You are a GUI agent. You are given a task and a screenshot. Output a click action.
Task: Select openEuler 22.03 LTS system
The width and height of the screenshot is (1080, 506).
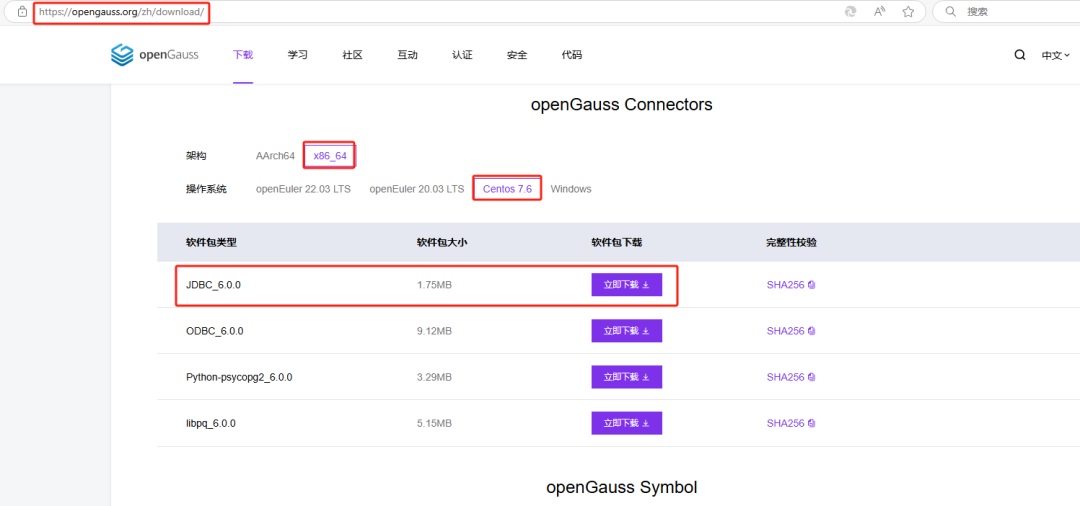tap(303, 189)
